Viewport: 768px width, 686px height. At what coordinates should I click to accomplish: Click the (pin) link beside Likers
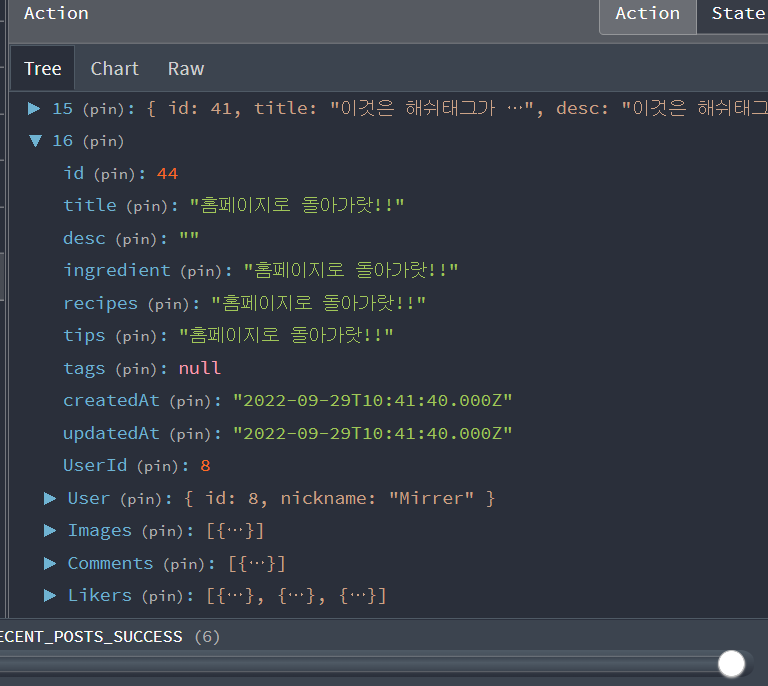click(x=163, y=596)
